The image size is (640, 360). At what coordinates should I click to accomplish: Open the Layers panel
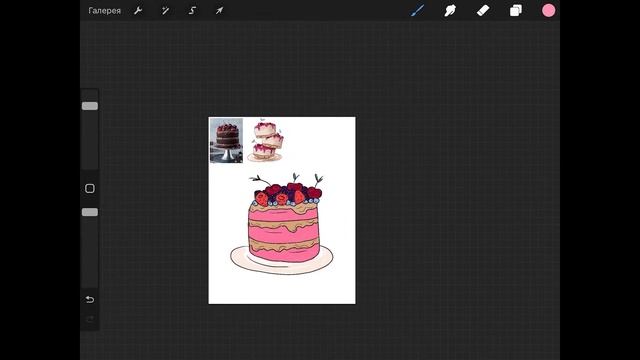tap(516, 11)
